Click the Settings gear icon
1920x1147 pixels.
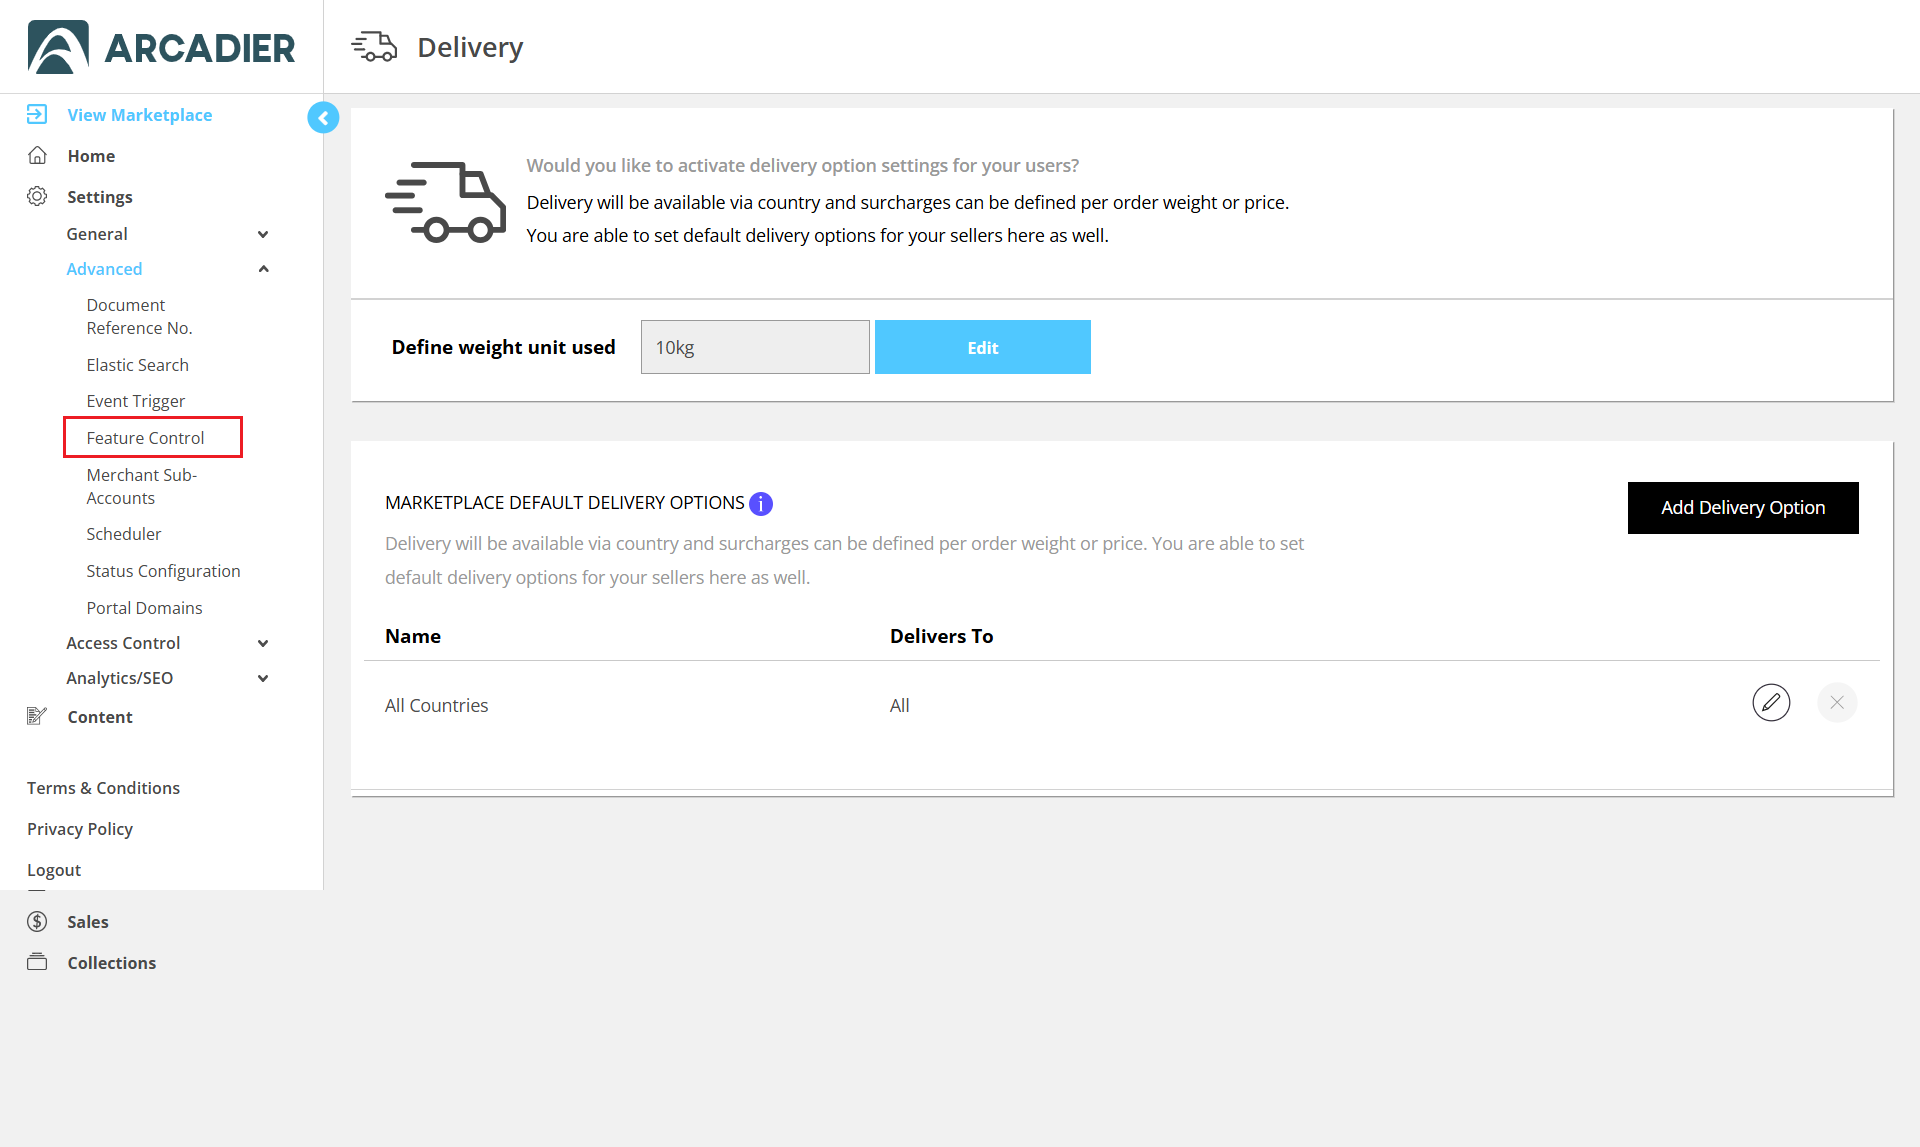pos(37,196)
